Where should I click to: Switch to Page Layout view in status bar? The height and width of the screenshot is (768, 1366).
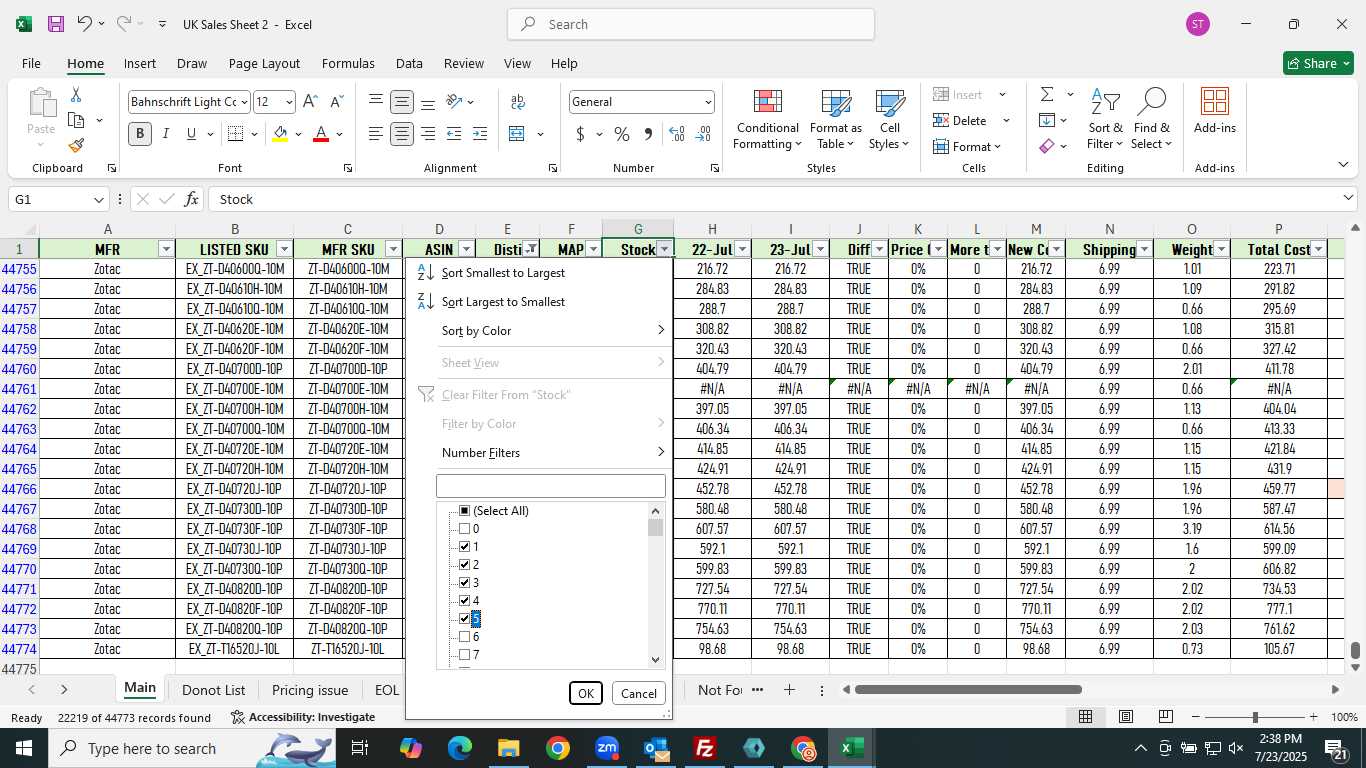click(1125, 717)
